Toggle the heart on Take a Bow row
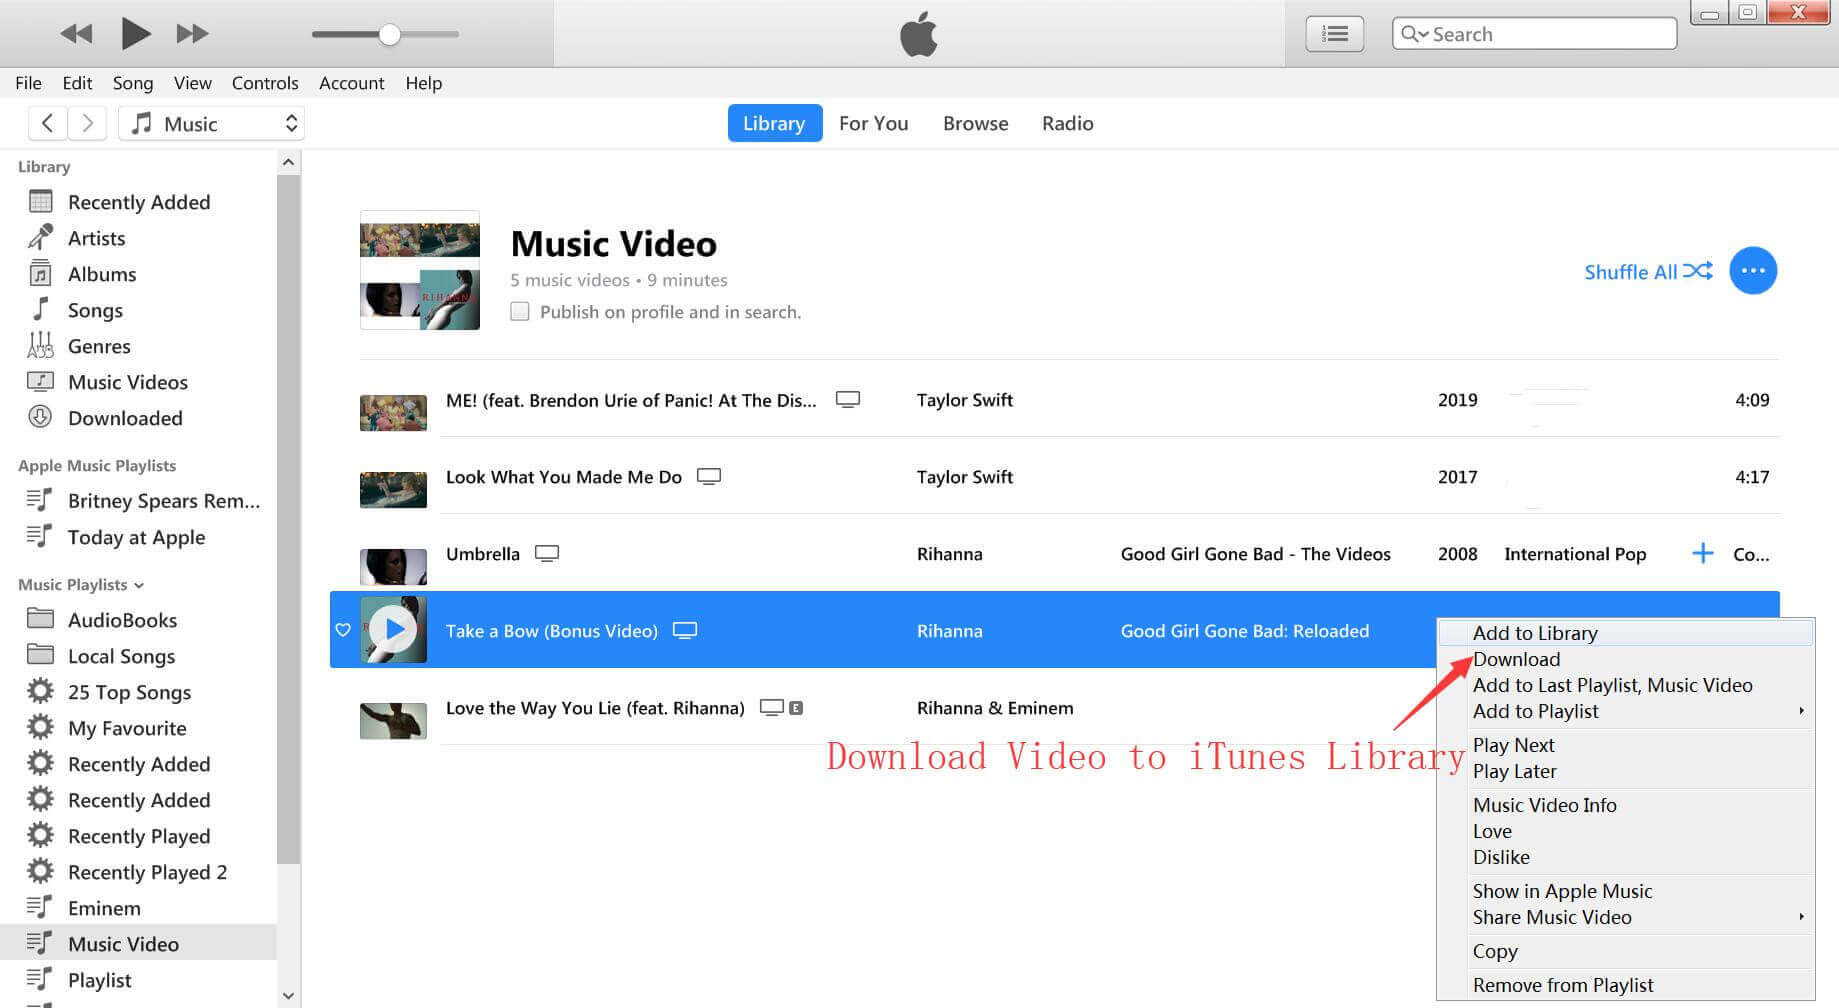This screenshot has height=1008, width=1839. [x=343, y=630]
